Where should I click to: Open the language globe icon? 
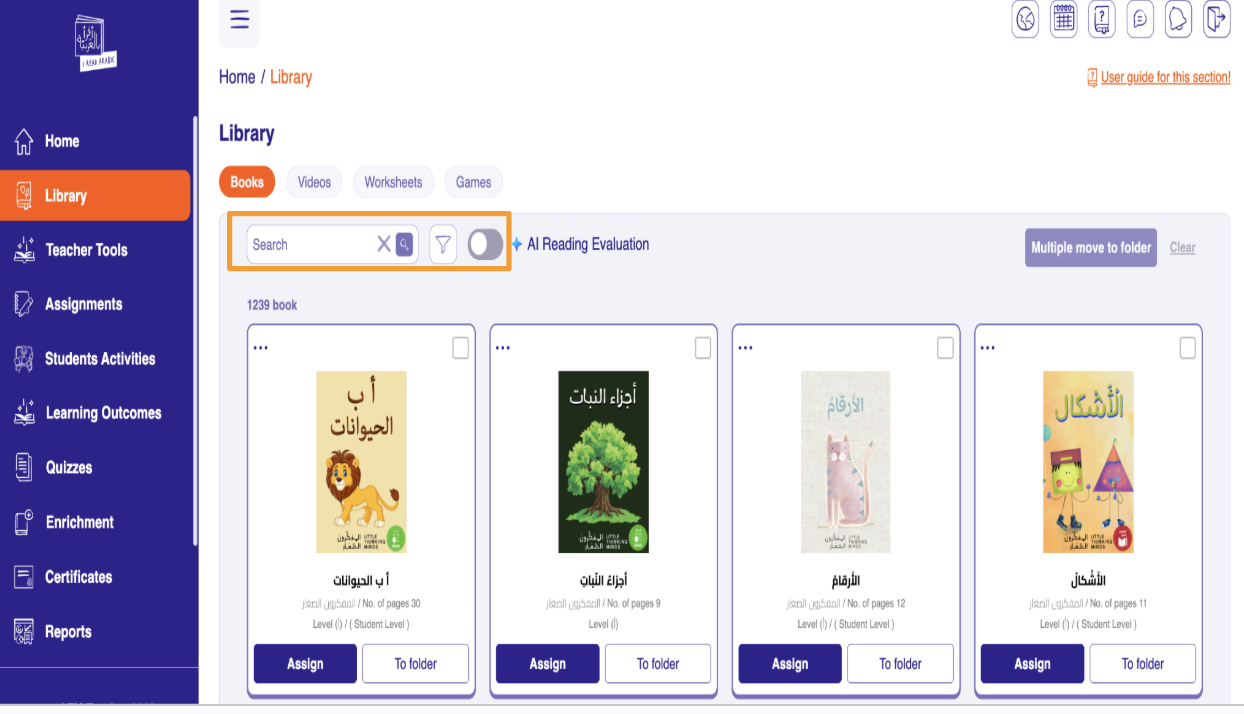(x=1025, y=19)
